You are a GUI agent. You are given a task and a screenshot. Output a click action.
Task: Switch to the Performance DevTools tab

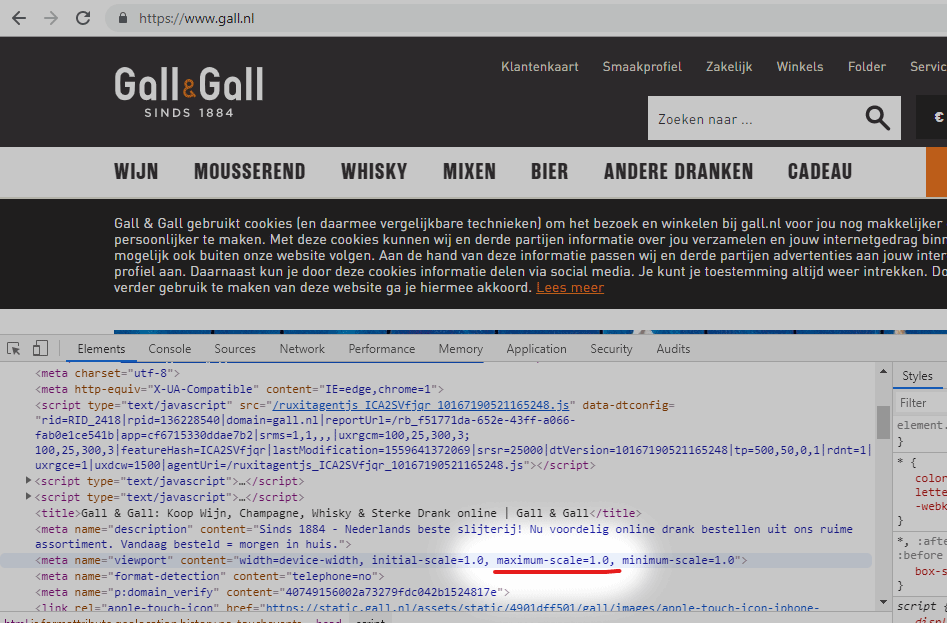click(x=382, y=348)
